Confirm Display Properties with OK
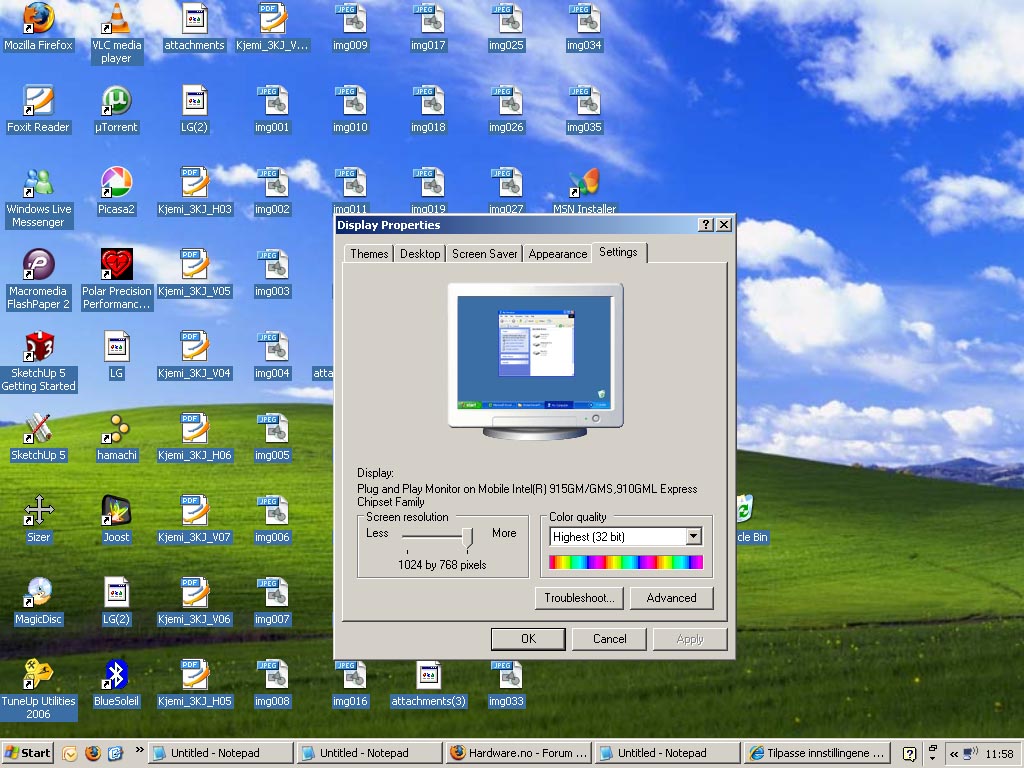This screenshot has width=1024, height=768. [528, 639]
